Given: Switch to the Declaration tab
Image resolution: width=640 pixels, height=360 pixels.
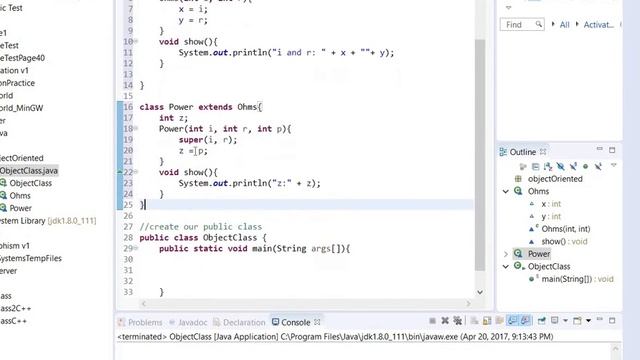Looking at the screenshot, I should point(239,322).
